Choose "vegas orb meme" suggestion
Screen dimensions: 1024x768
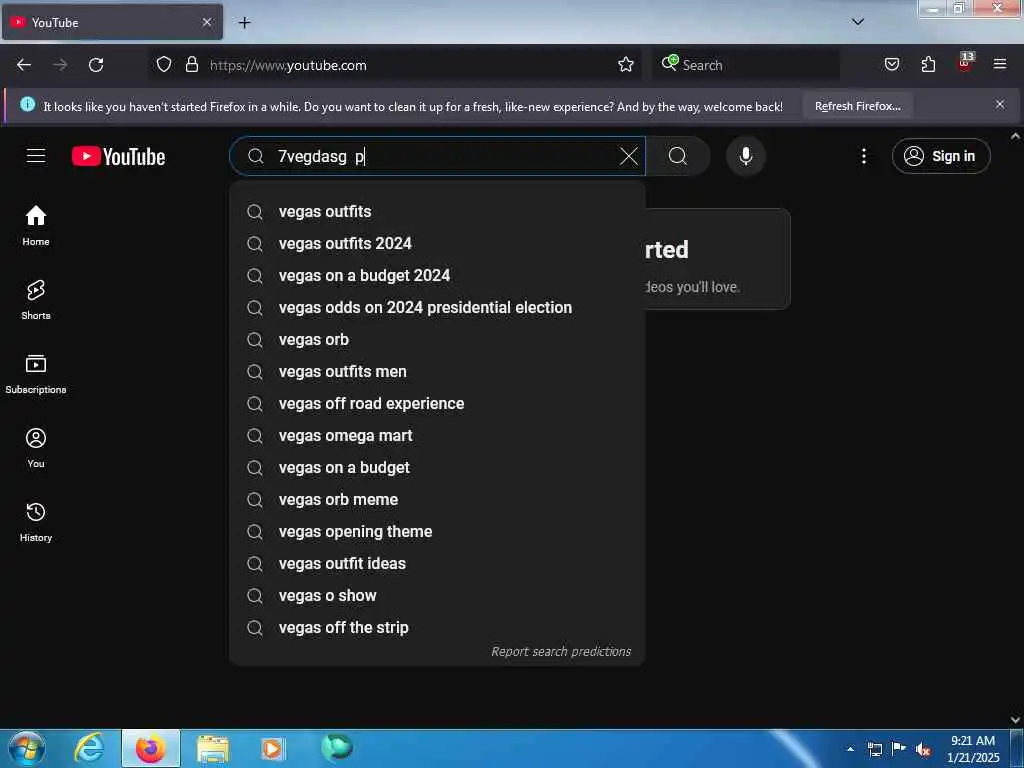click(x=437, y=500)
